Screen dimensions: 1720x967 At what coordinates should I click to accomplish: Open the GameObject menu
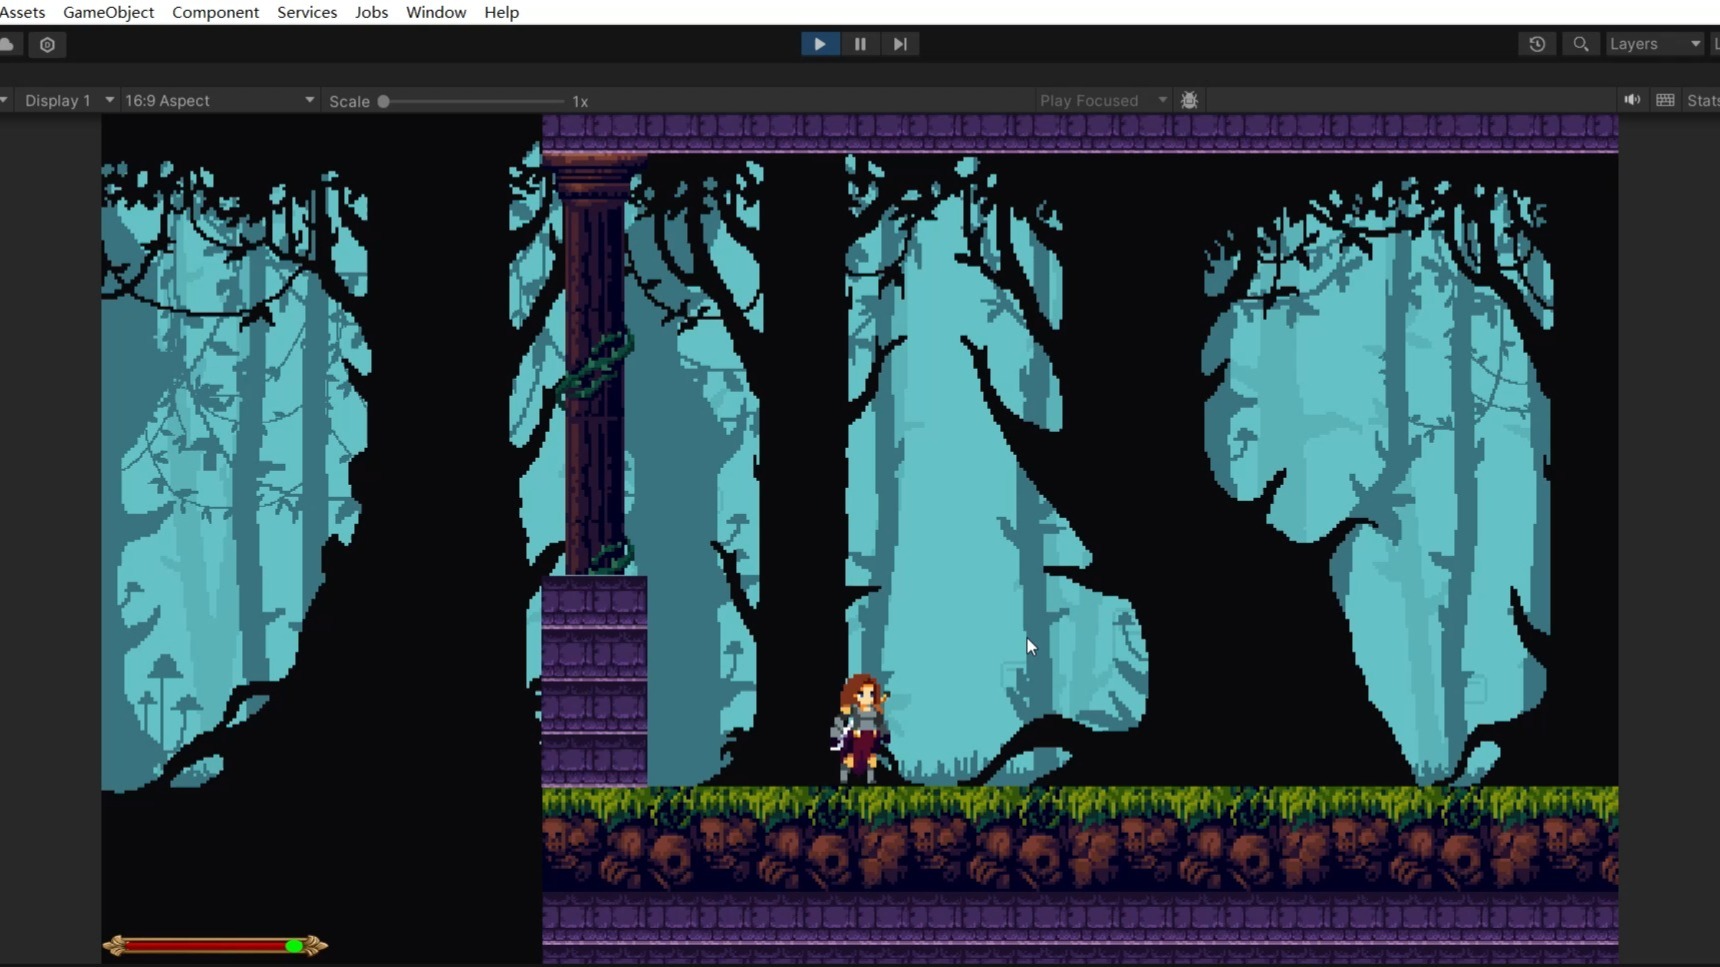click(108, 12)
